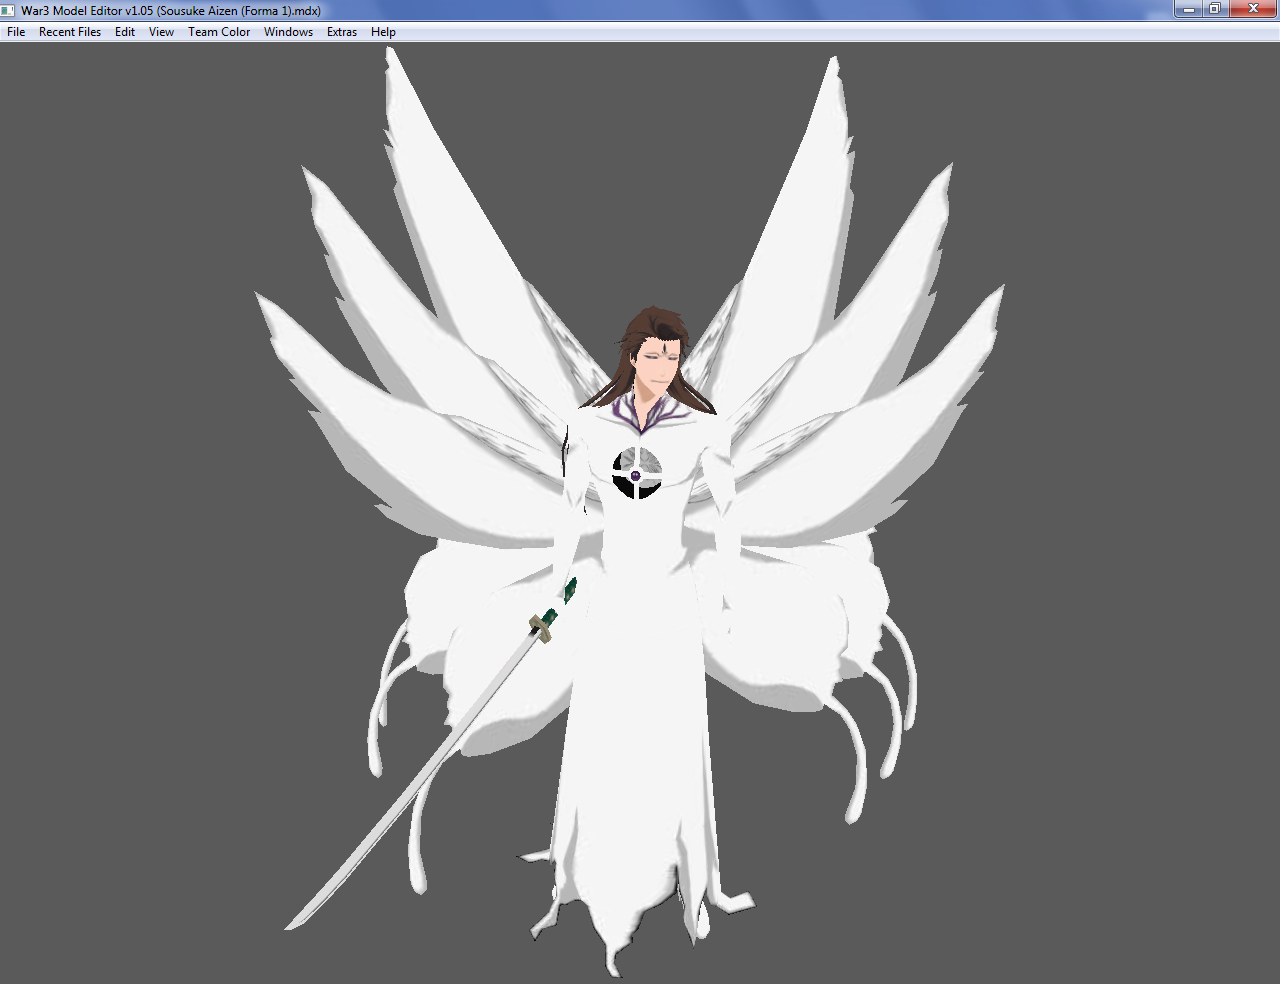This screenshot has height=984, width=1280.
Task: Close the War3 Model Editor window
Action: (x=1253, y=9)
